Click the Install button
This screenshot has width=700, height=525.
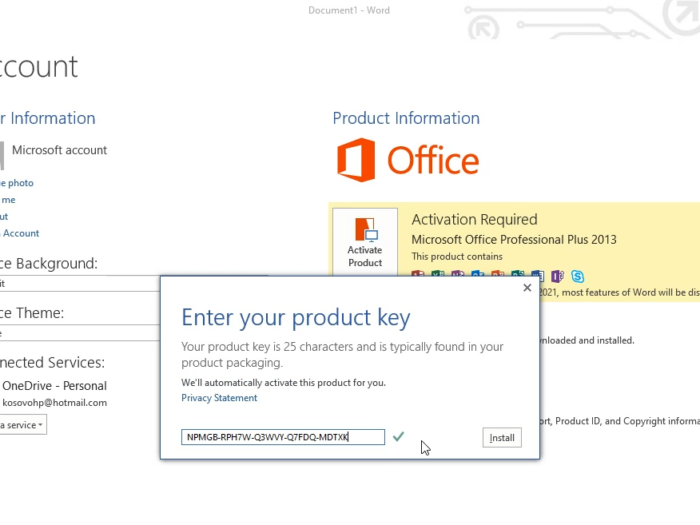[x=502, y=438]
